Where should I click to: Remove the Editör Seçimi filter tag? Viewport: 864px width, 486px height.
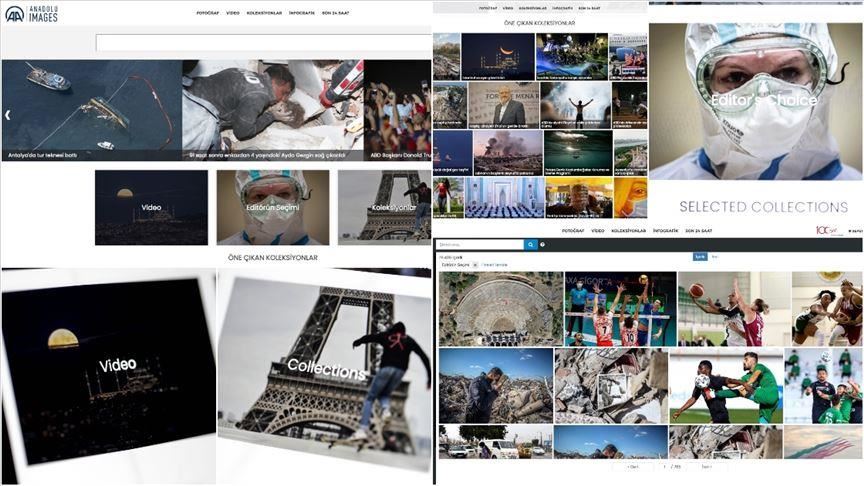(474, 264)
